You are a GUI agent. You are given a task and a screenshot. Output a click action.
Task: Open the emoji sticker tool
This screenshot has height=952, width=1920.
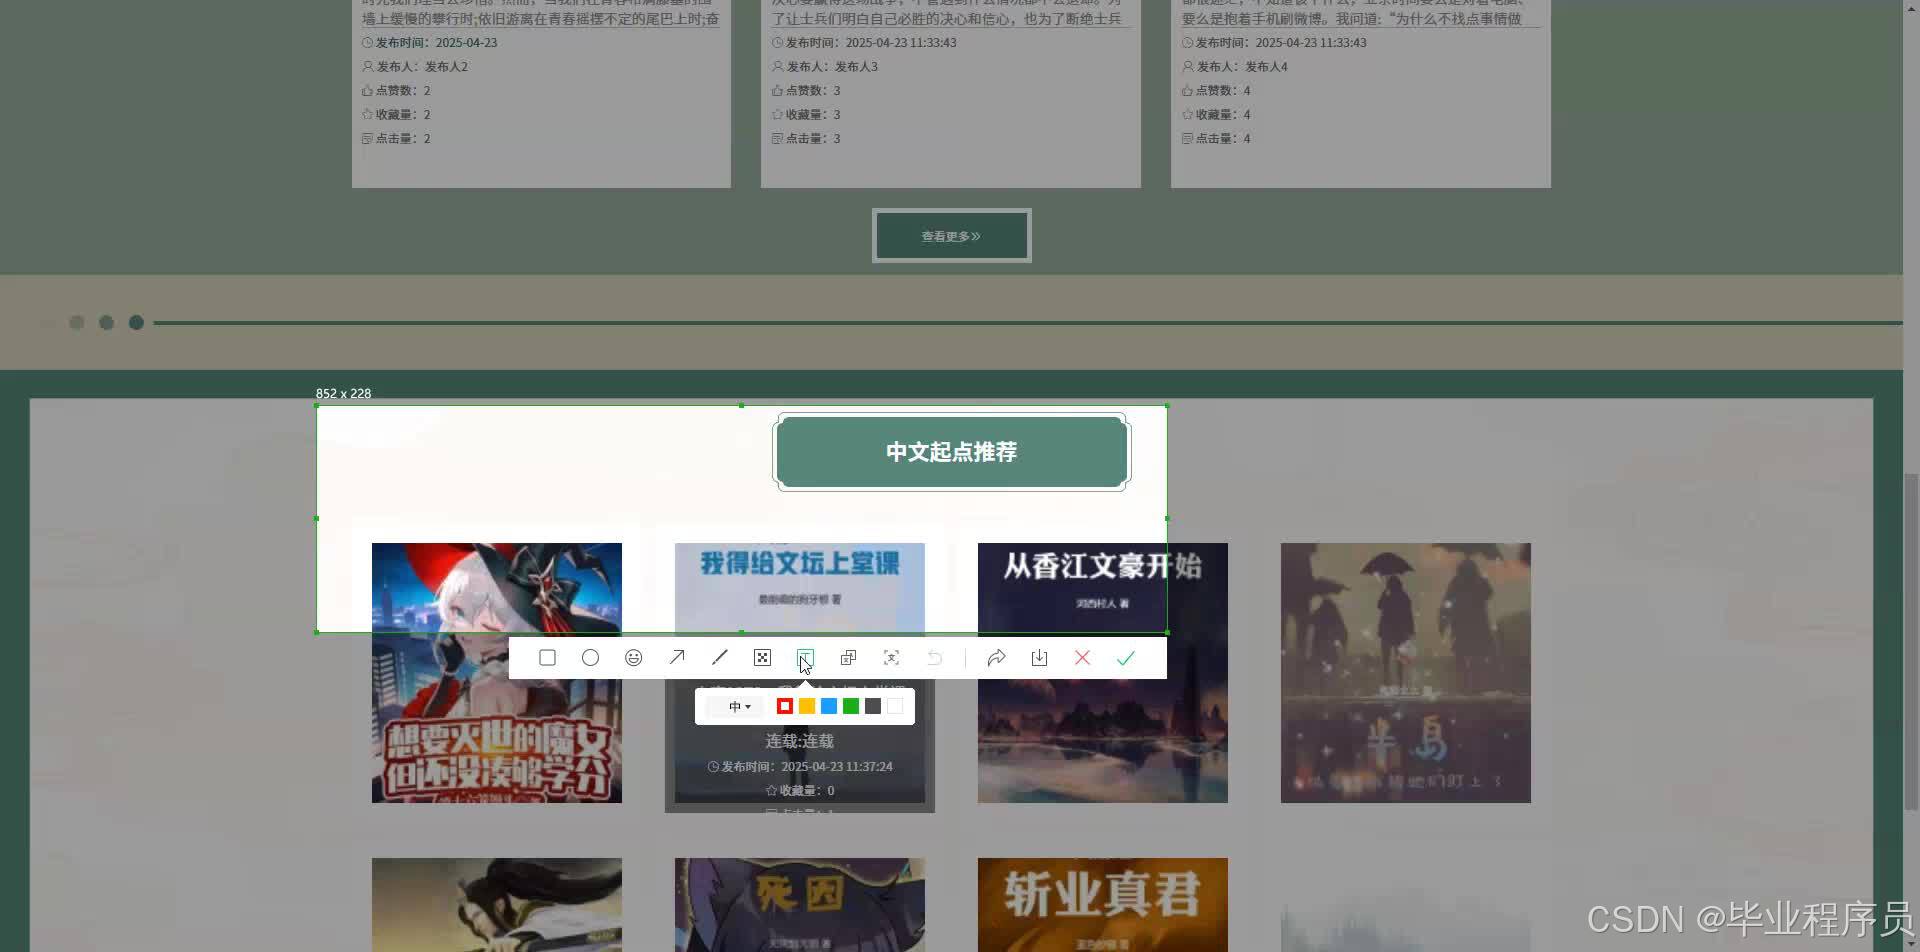tap(633, 657)
